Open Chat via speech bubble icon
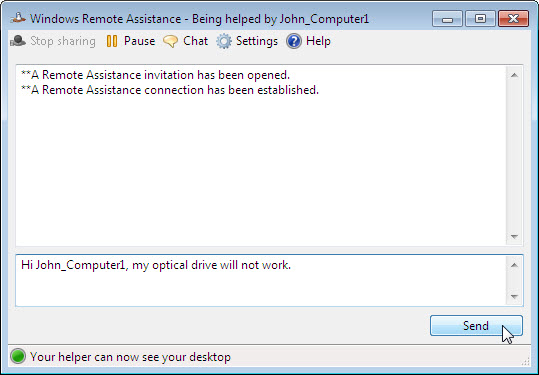 170,41
